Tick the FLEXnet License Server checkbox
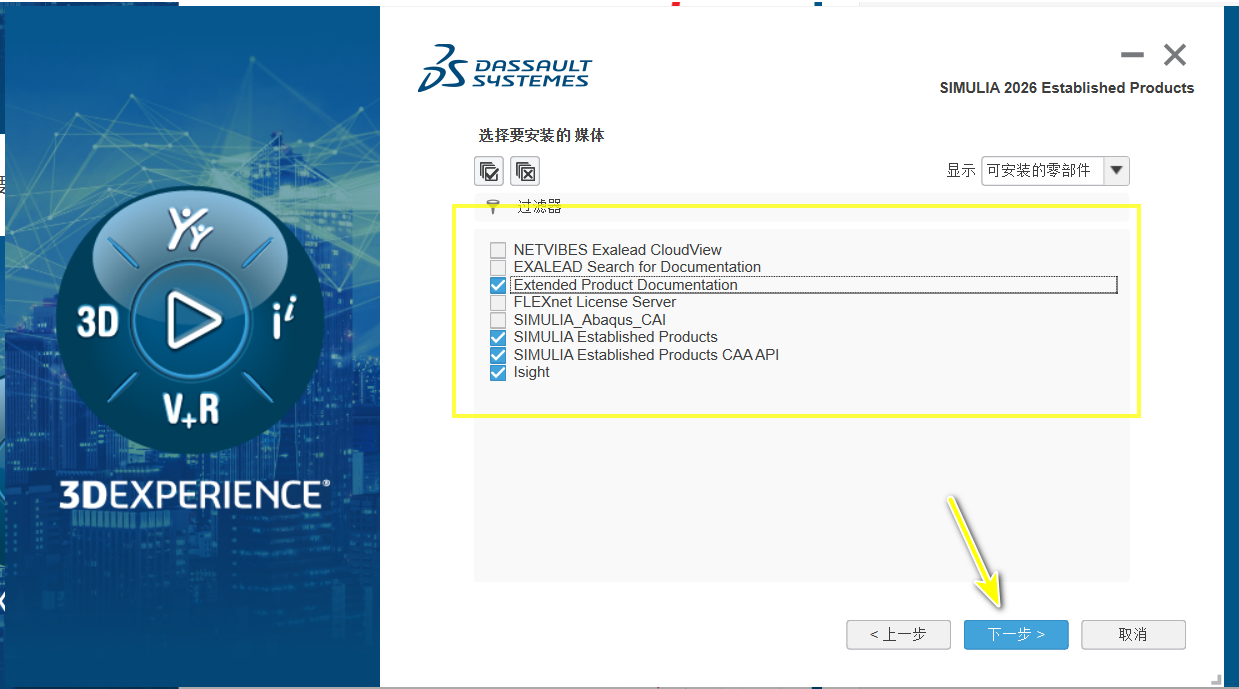Viewport: 1239px width, 689px height. click(x=498, y=302)
